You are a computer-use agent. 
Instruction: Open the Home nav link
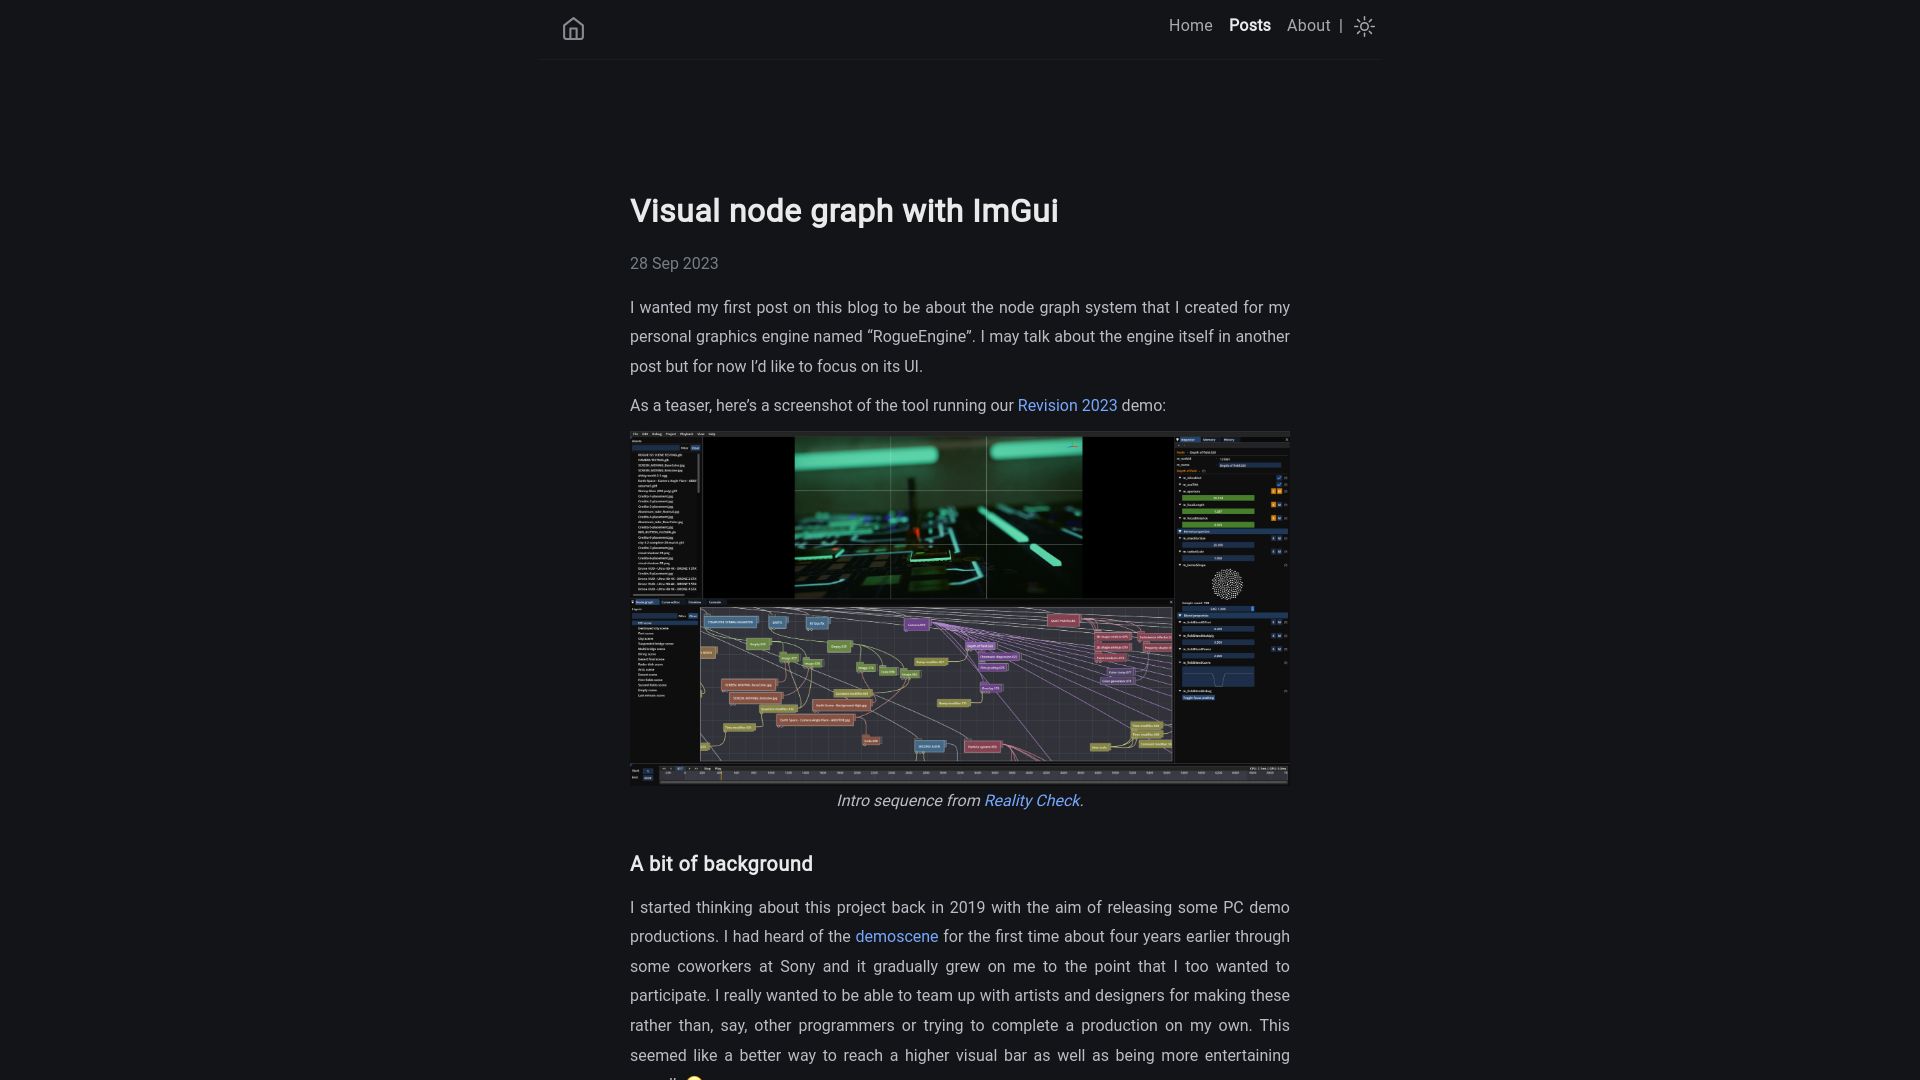click(x=1190, y=26)
